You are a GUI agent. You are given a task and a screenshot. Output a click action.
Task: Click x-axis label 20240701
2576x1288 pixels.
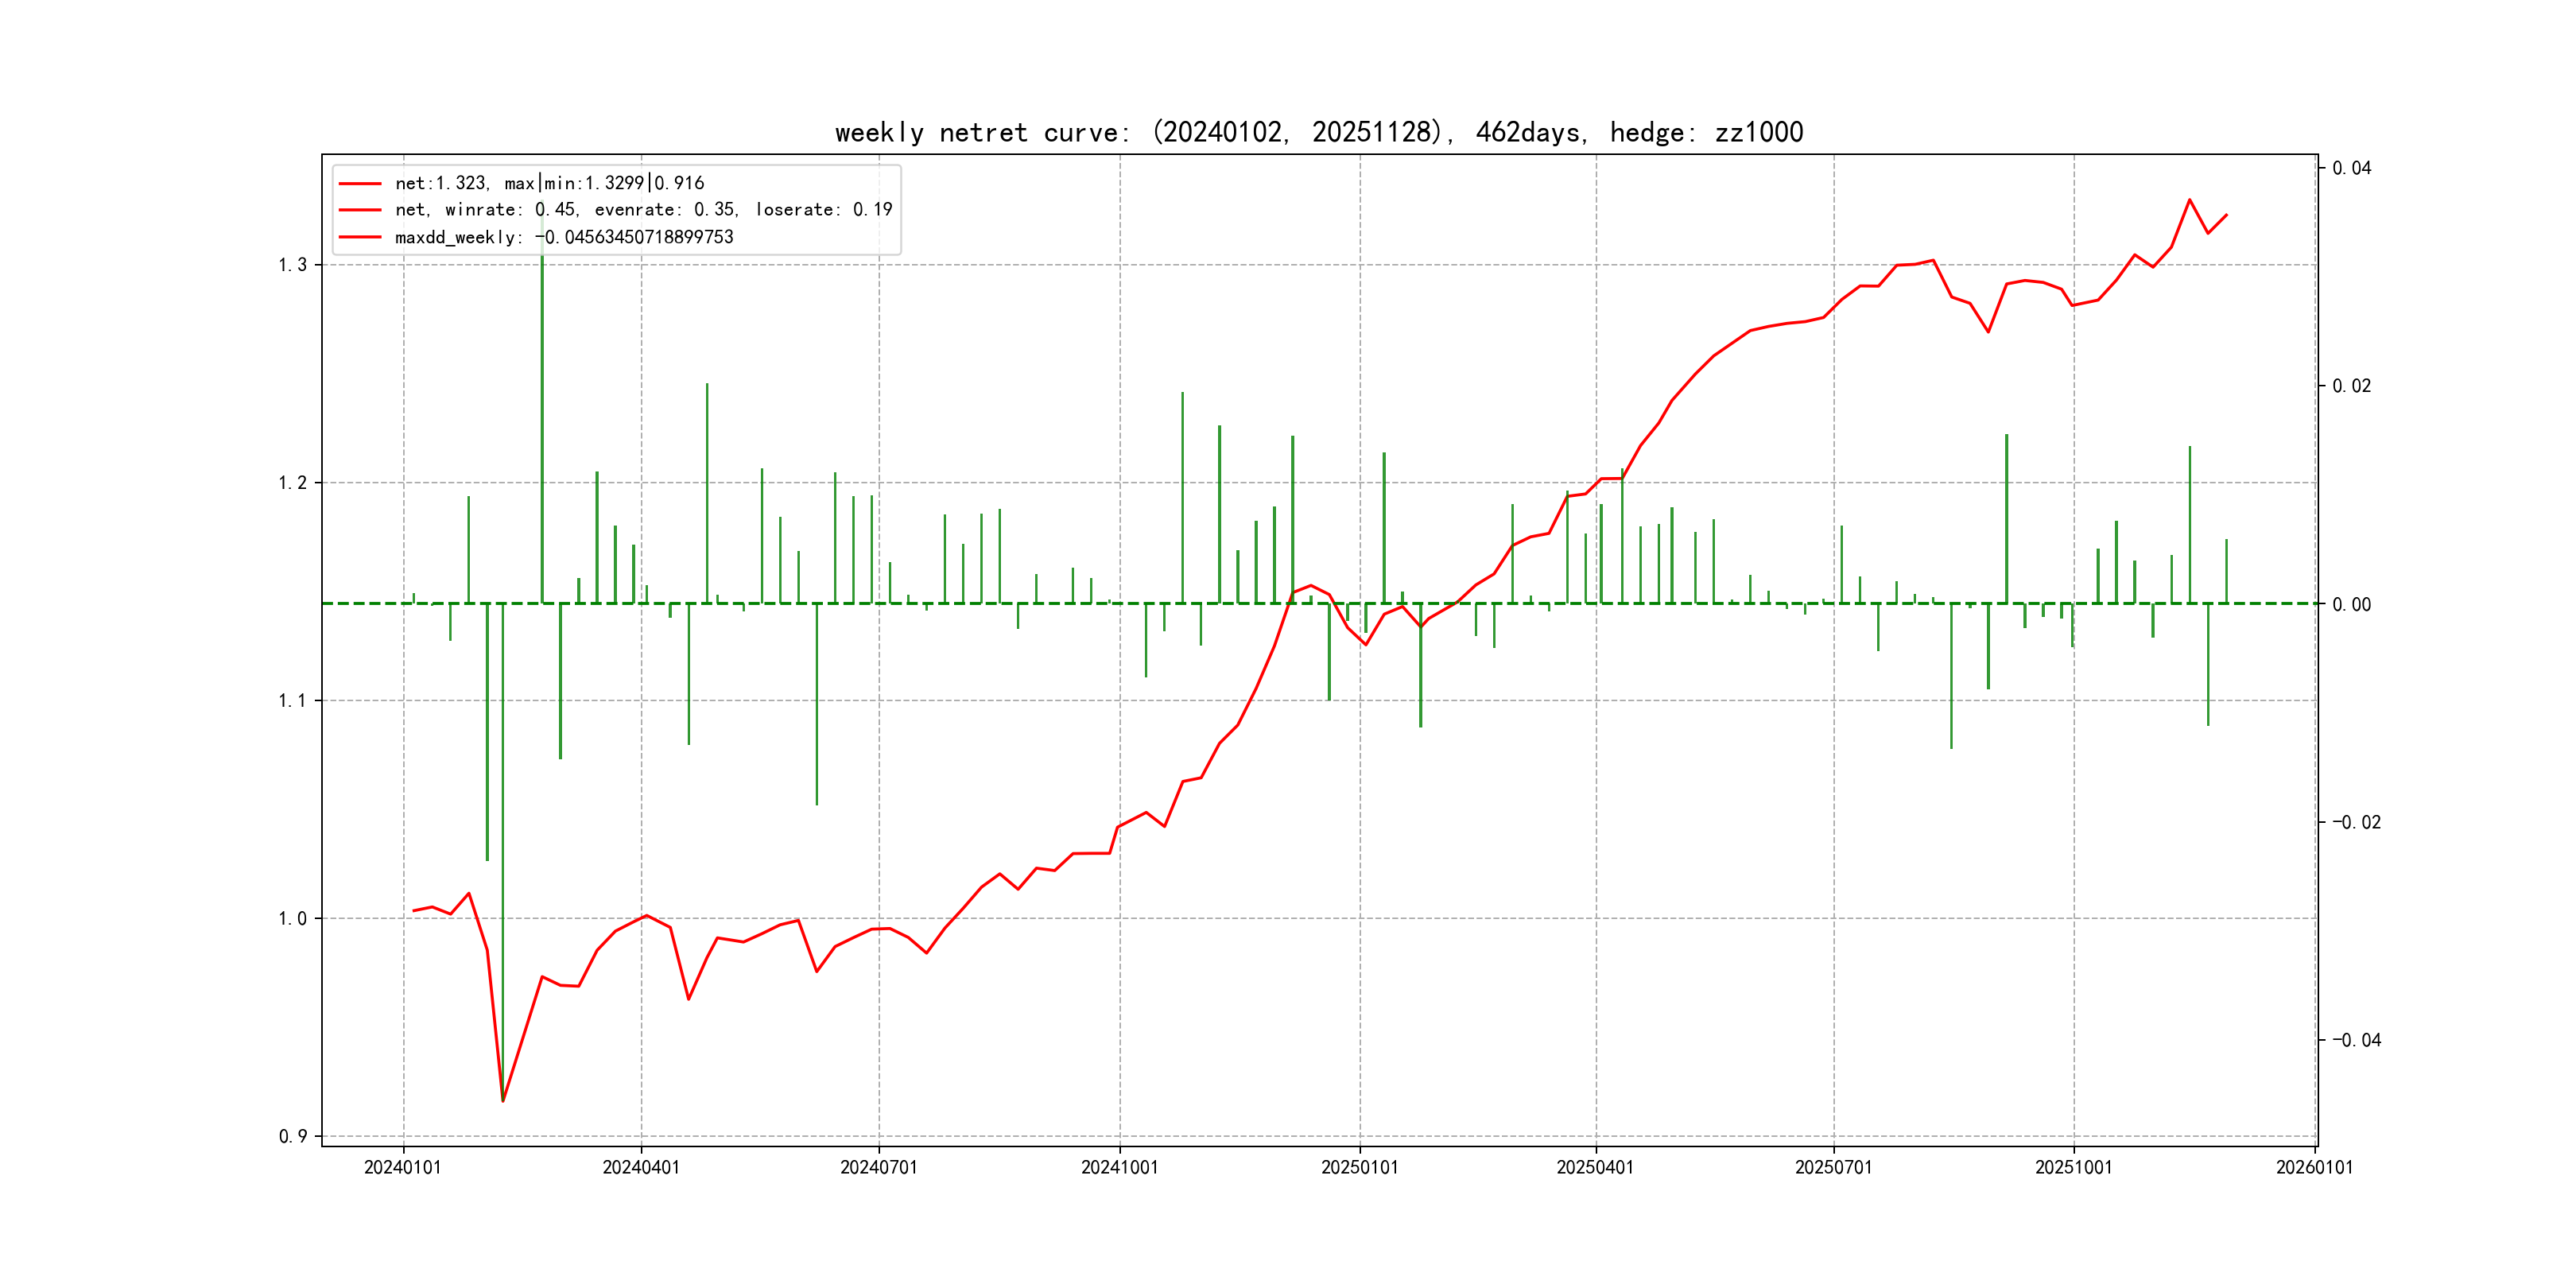[x=879, y=1167]
